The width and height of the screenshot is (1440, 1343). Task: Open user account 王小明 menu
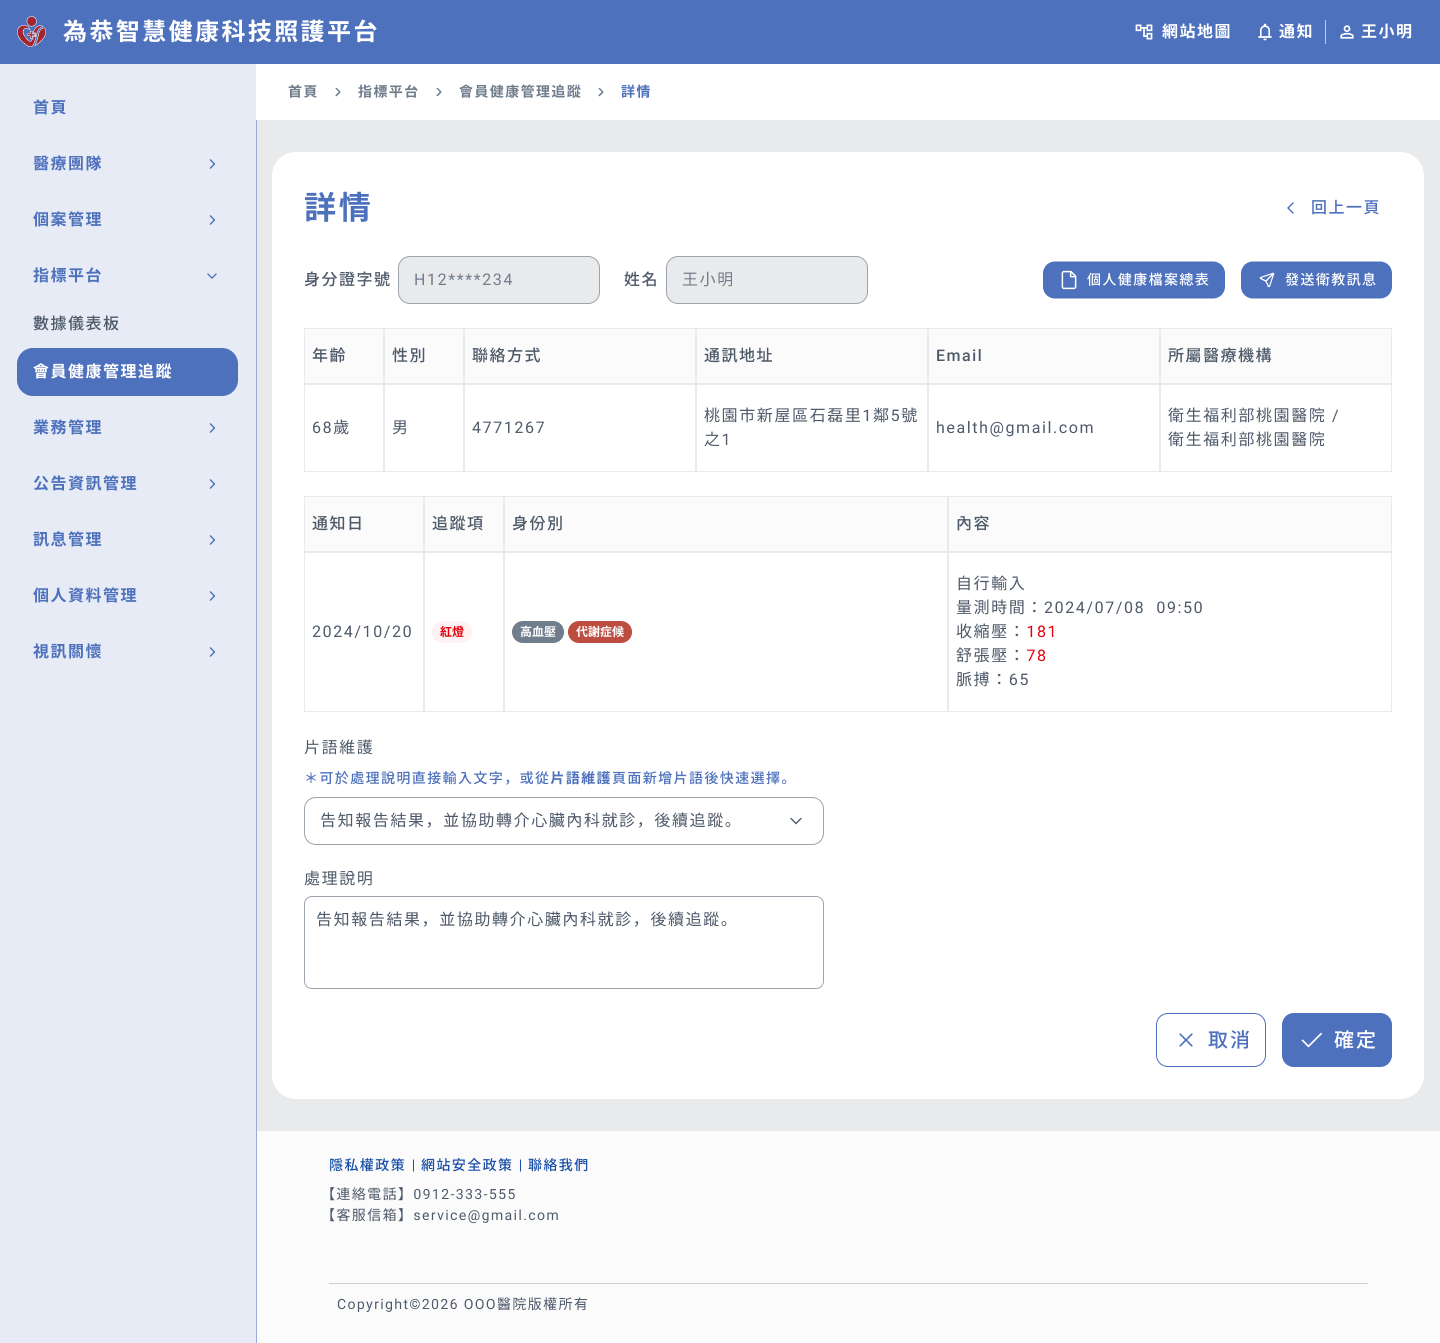(x=1376, y=32)
